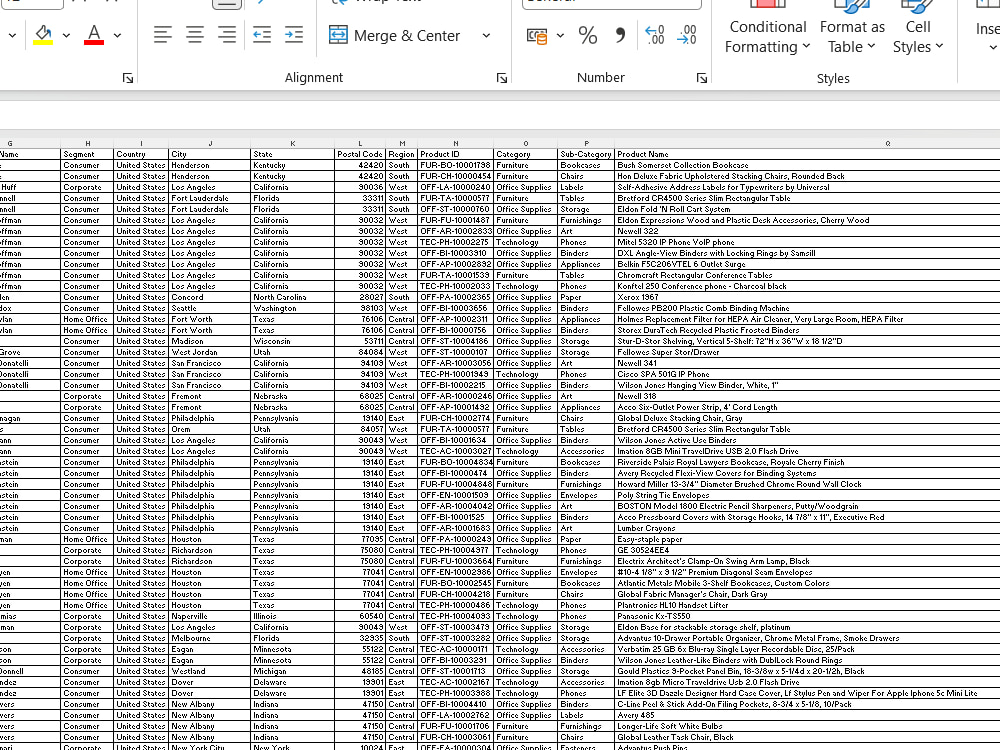This screenshot has height=750, width=1000.
Task: Select the North Carolina state cell
Action: [x=292, y=297]
